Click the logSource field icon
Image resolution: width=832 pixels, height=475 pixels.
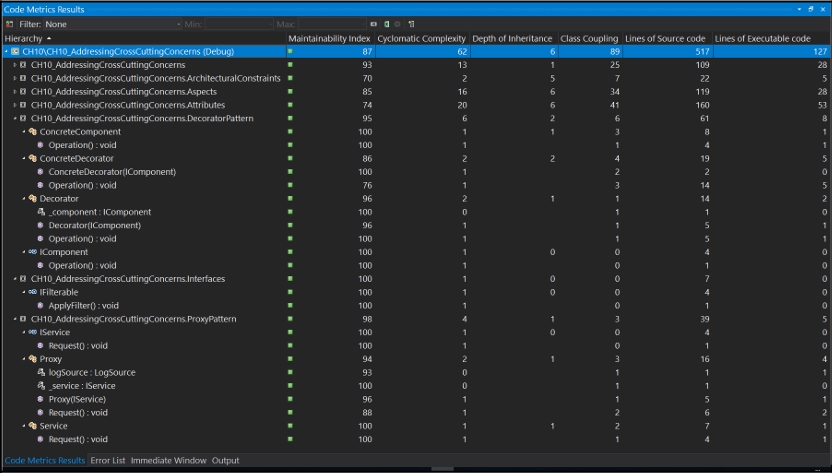coord(41,372)
